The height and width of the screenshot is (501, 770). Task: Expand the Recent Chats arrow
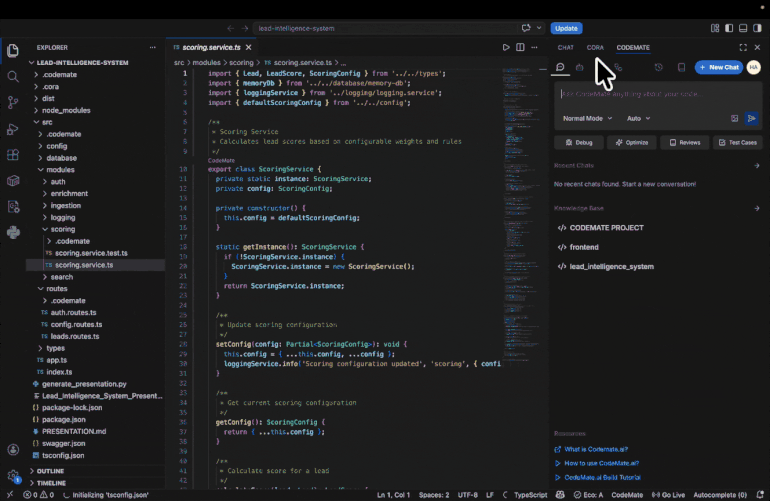757,166
